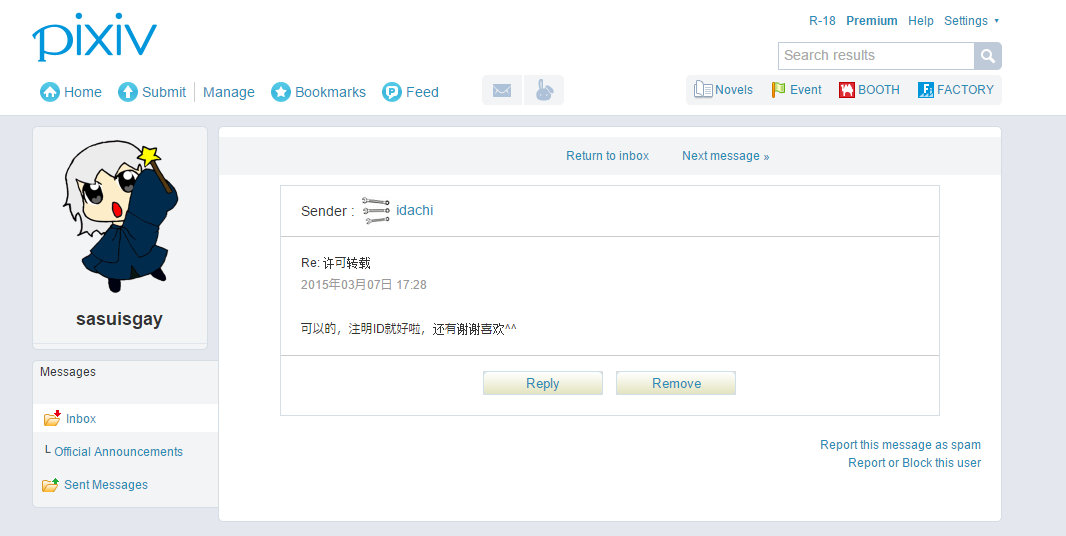
Task: Open the Novels tab
Action: click(x=734, y=90)
